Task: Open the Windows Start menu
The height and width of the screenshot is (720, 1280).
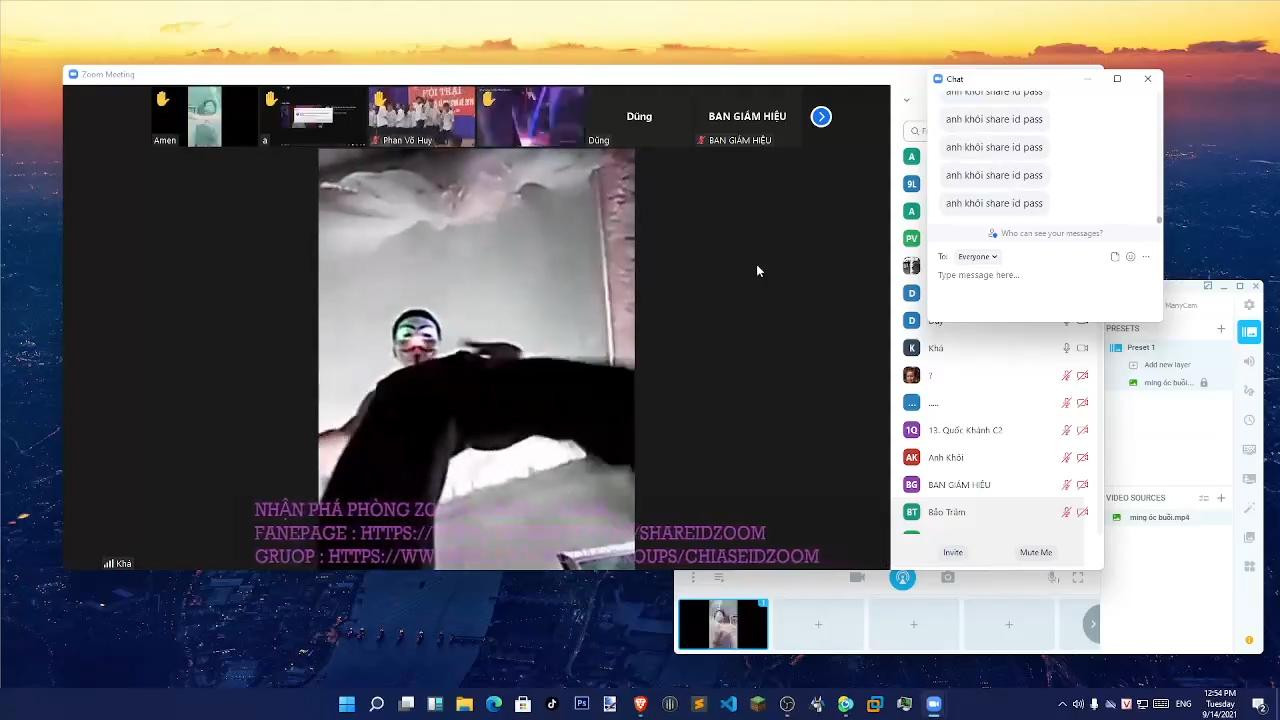Action: [x=347, y=704]
